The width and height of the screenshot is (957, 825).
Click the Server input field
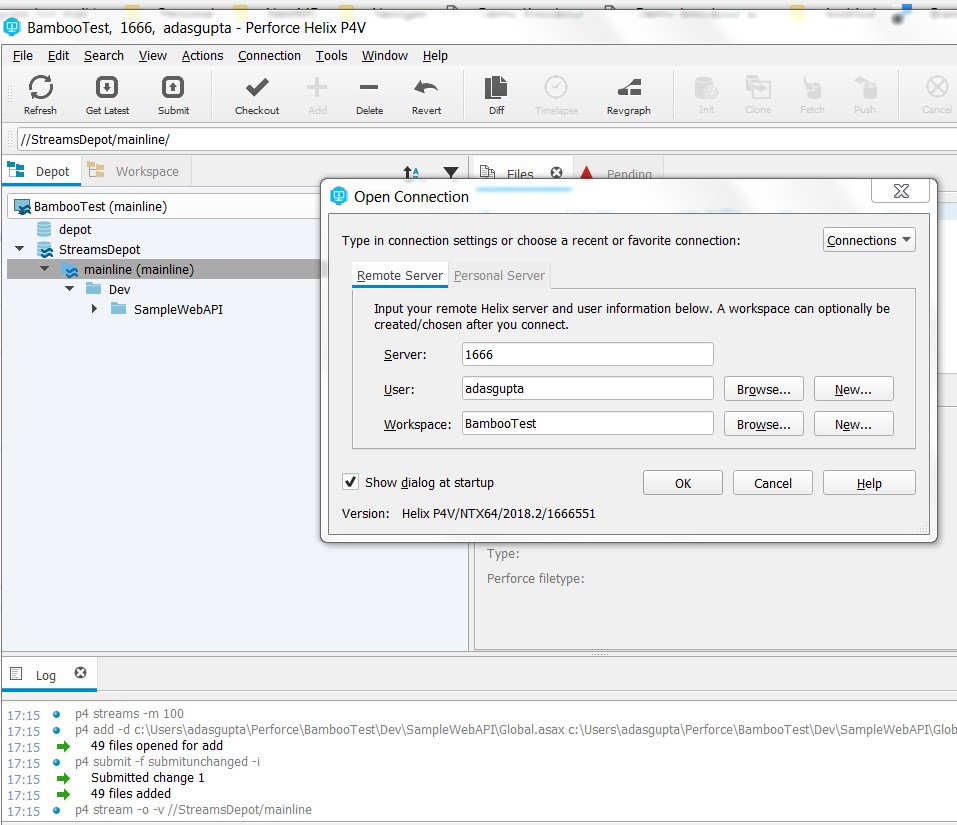[x=588, y=354]
